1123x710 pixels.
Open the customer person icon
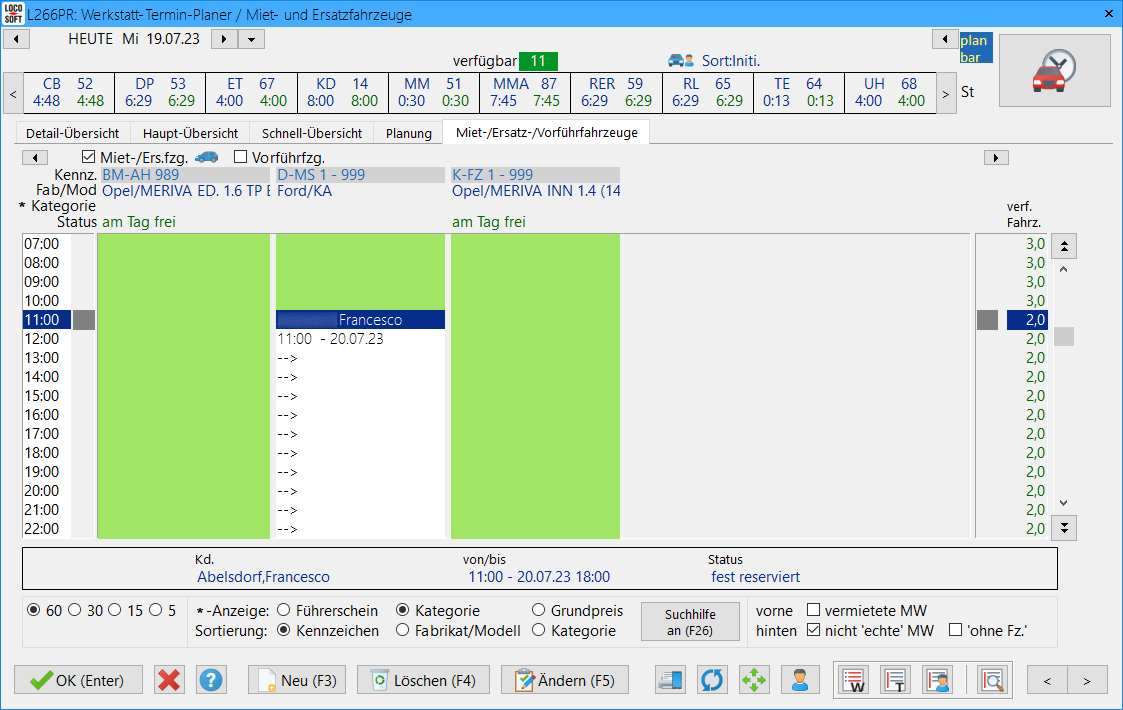coord(799,680)
